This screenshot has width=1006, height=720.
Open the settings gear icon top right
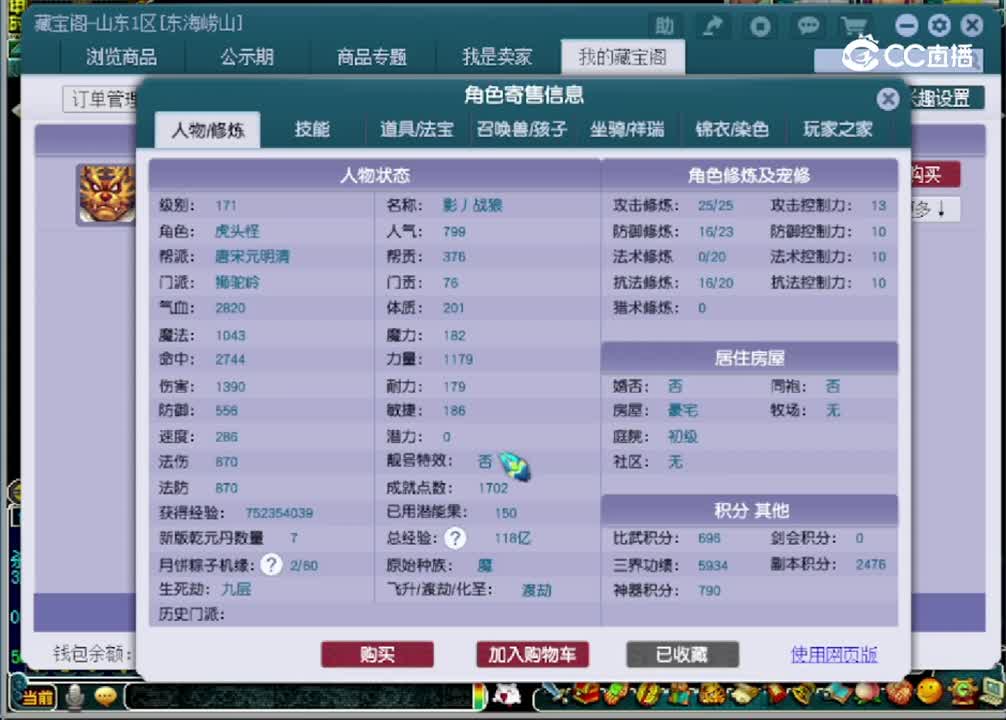(x=938, y=25)
